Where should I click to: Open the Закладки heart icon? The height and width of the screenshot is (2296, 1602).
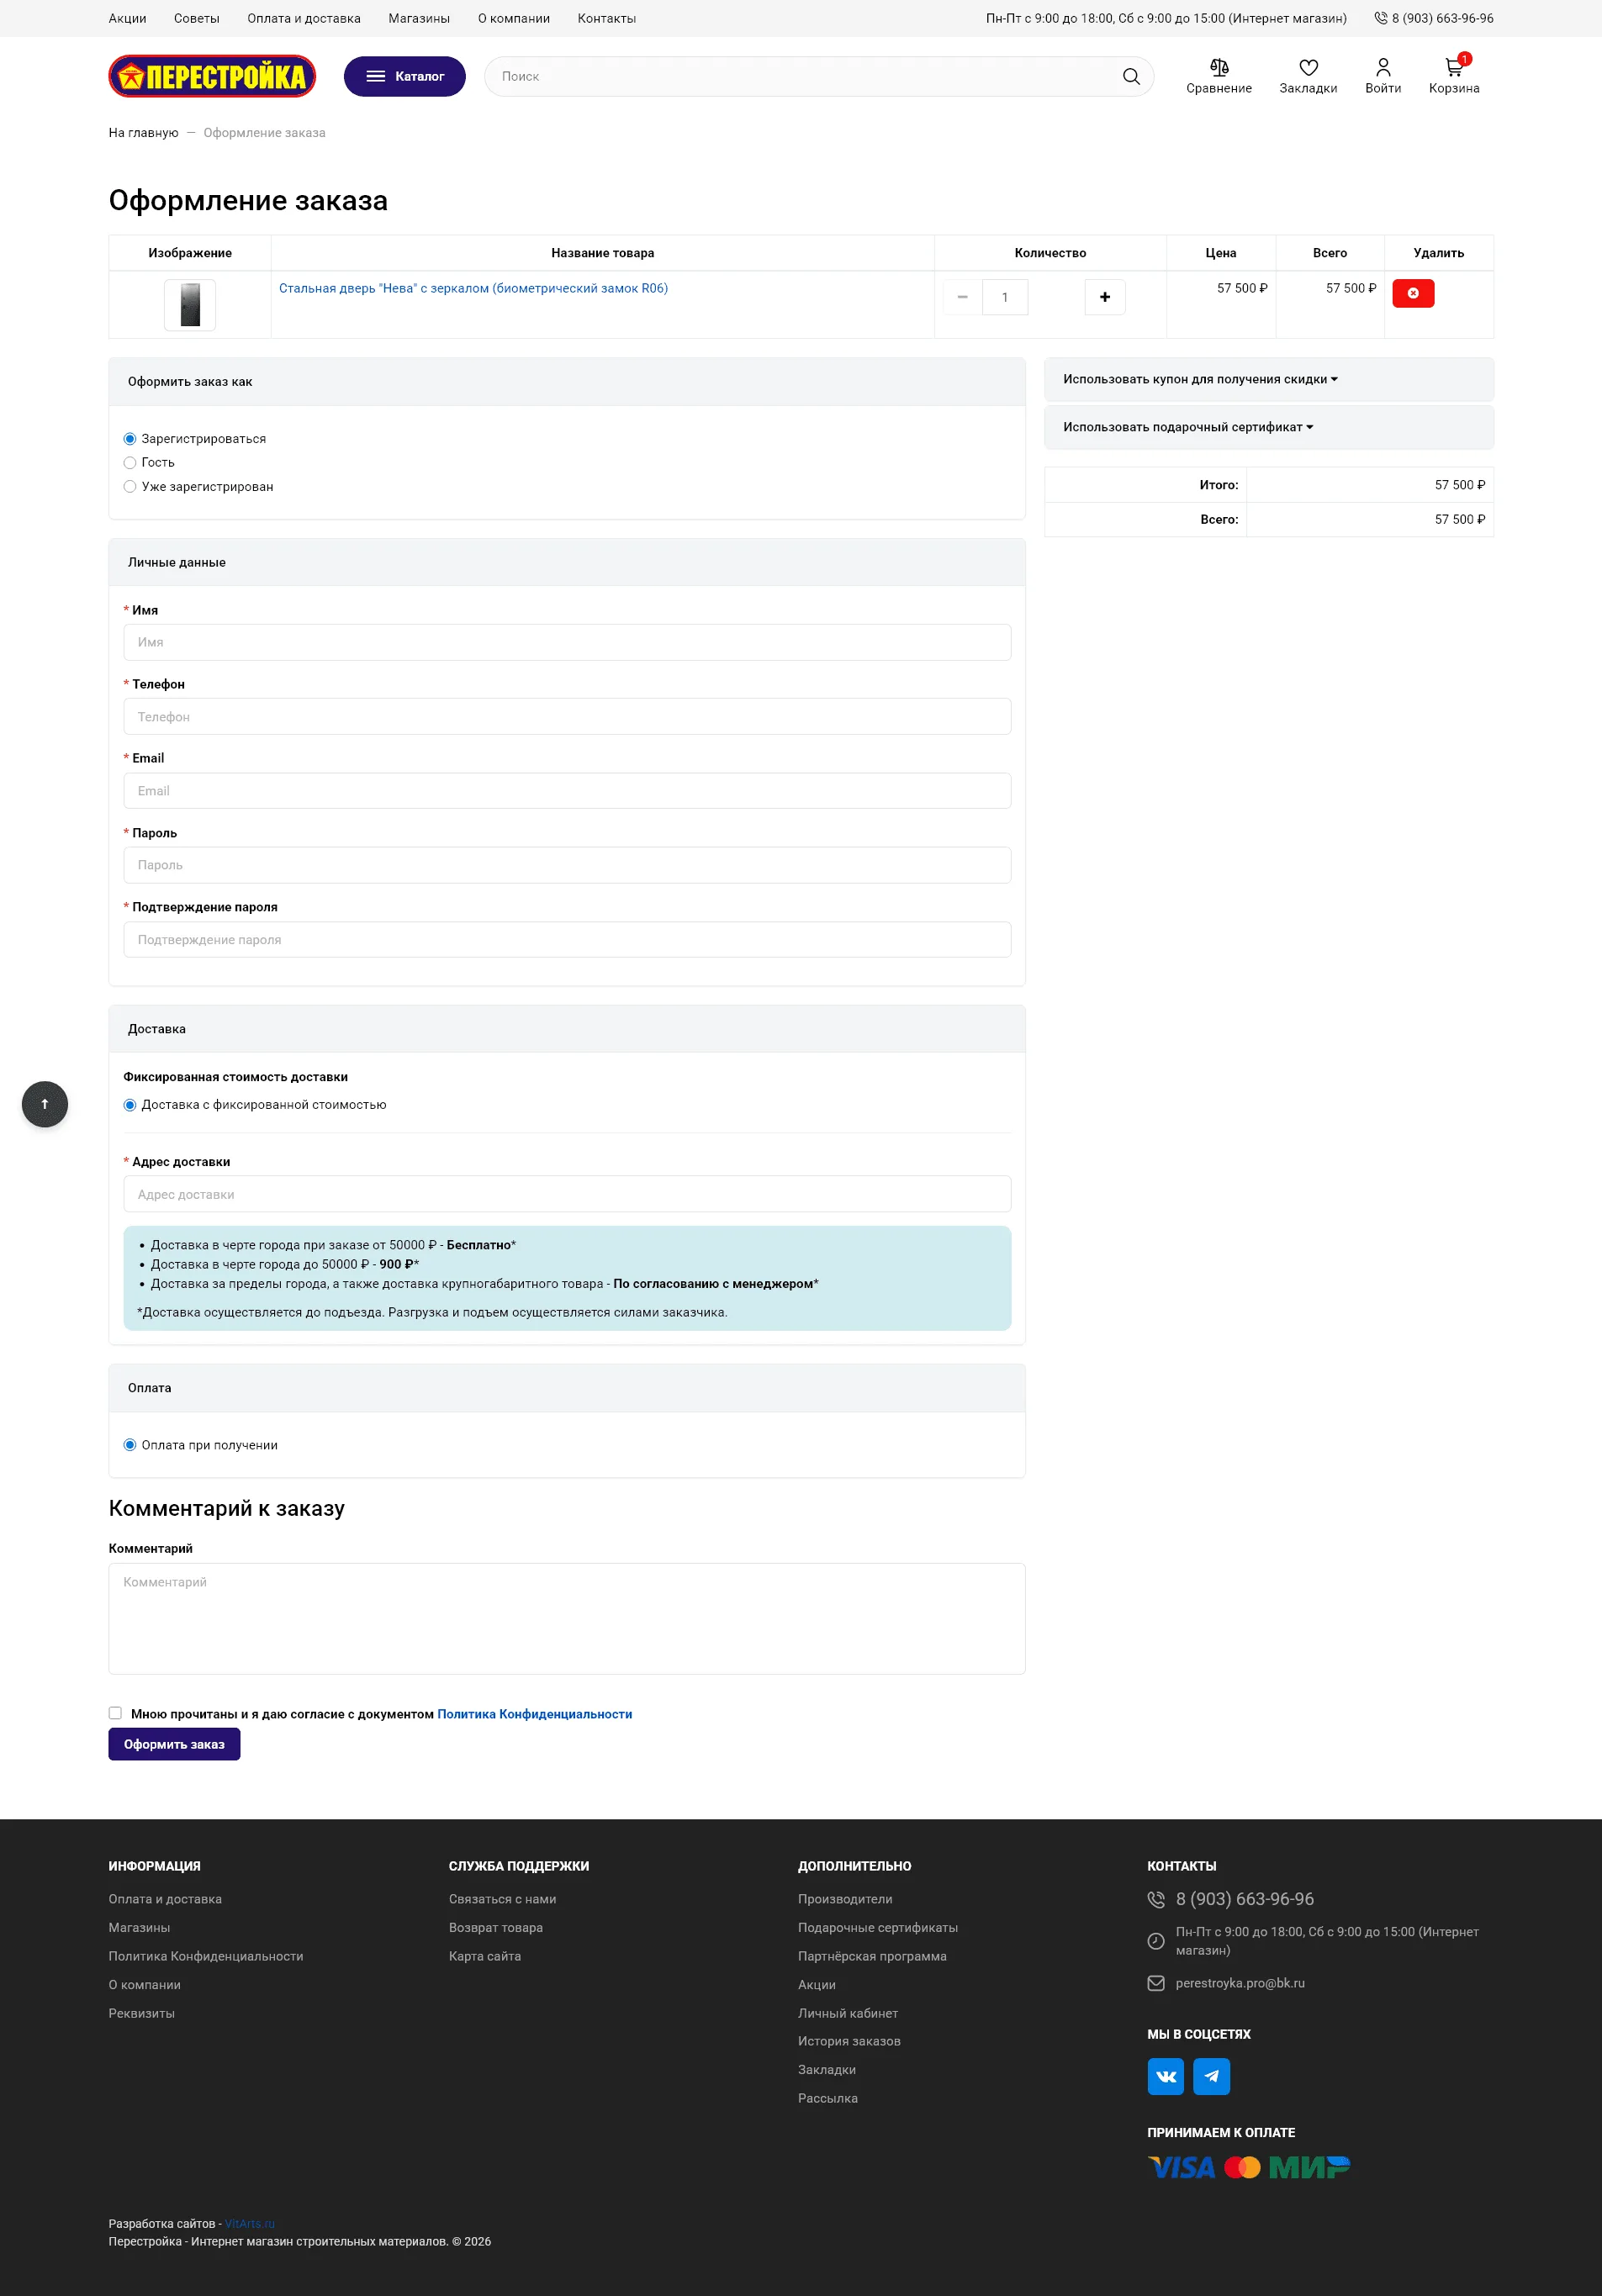tap(1308, 67)
